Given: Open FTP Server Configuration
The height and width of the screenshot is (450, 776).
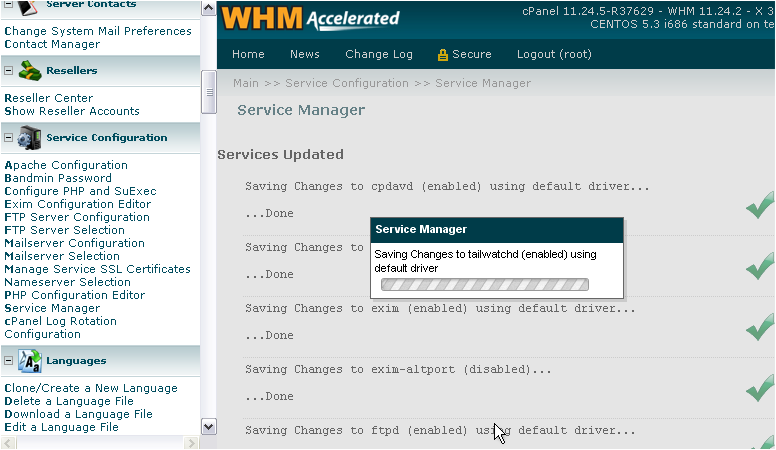Looking at the screenshot, I should click(x=77, y=217).
